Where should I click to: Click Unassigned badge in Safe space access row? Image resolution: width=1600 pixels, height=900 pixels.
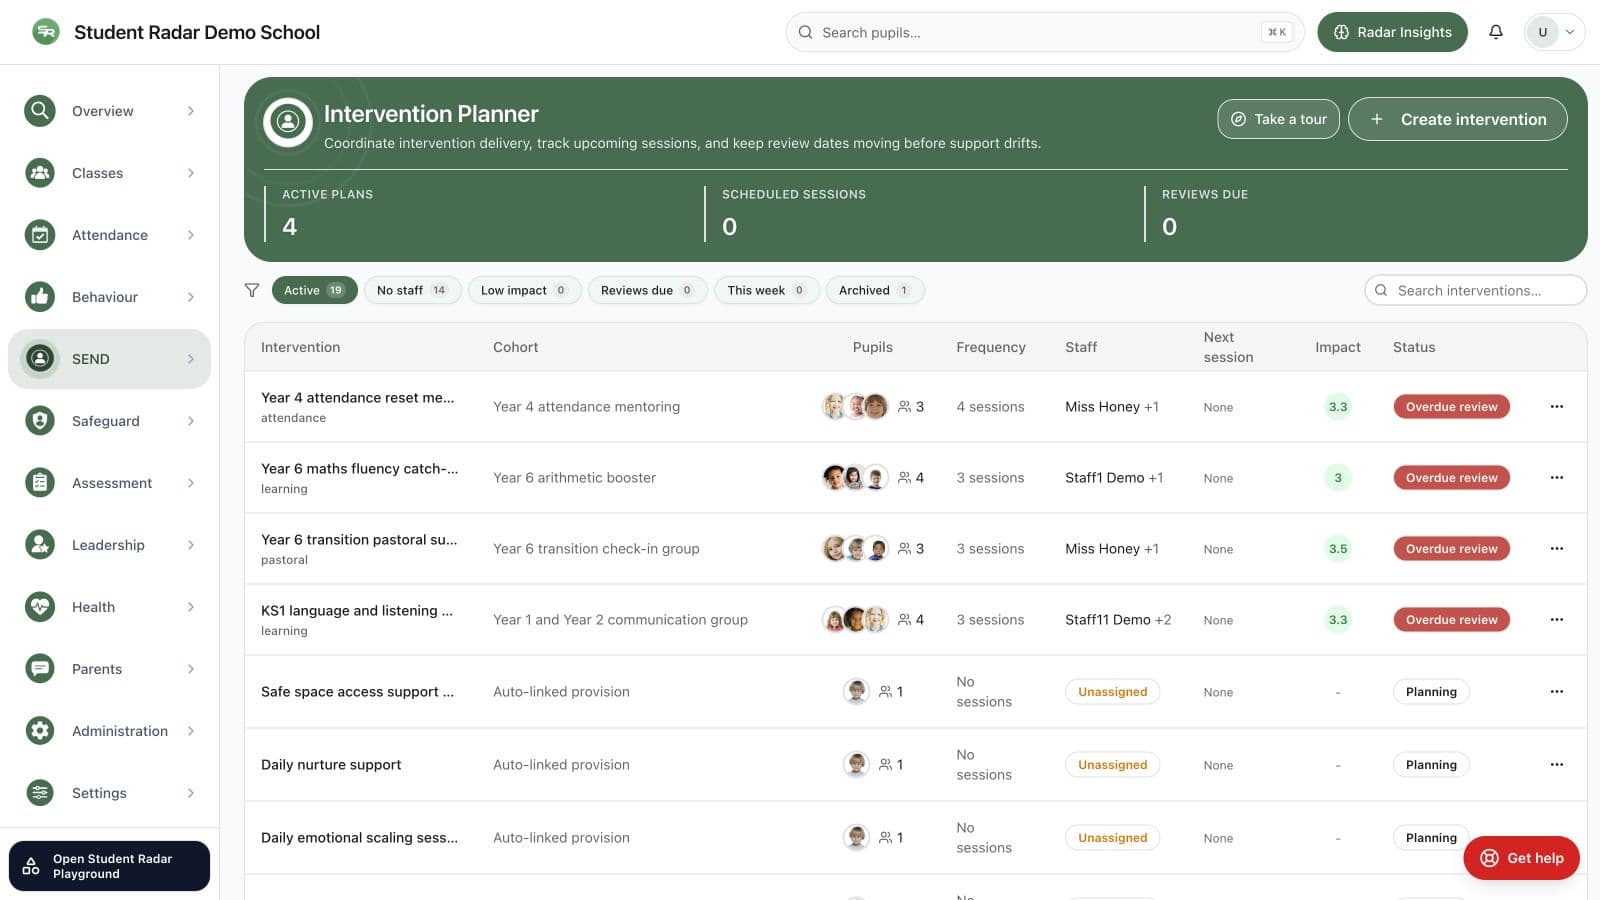pyautogui.click(x=1112, y=692)
